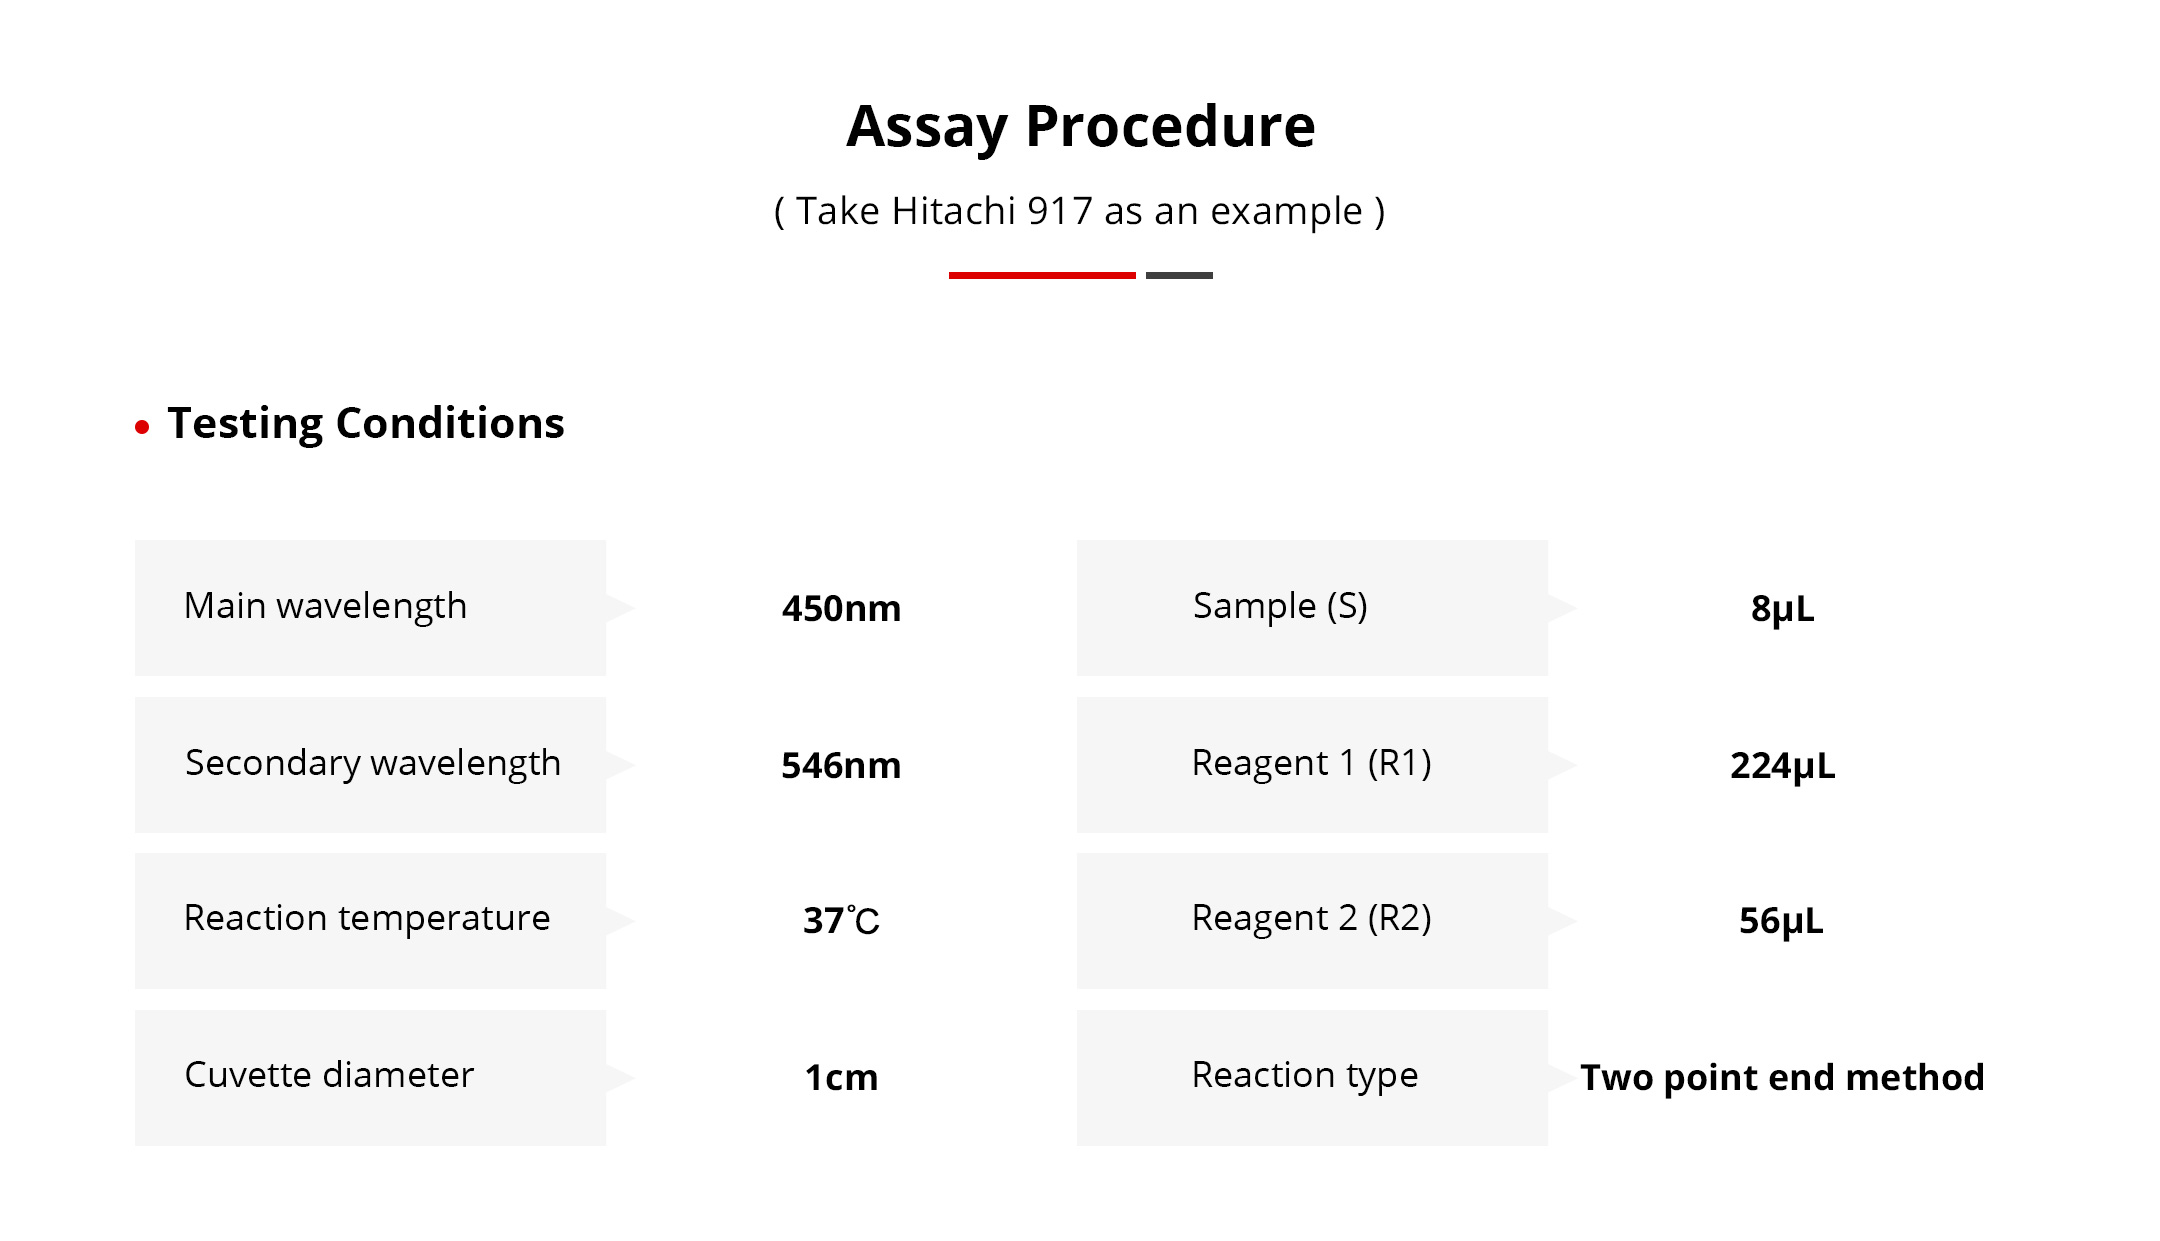Click the Reagent 2 (R2) label cell
This screenshot has width=2160, height=1241.
tap(1311, 920)
